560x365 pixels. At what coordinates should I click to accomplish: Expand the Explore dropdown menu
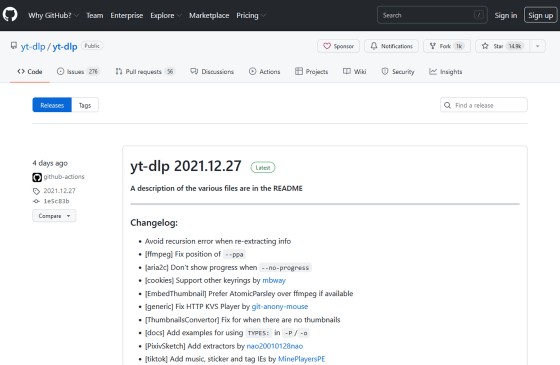tap(166, 15)
